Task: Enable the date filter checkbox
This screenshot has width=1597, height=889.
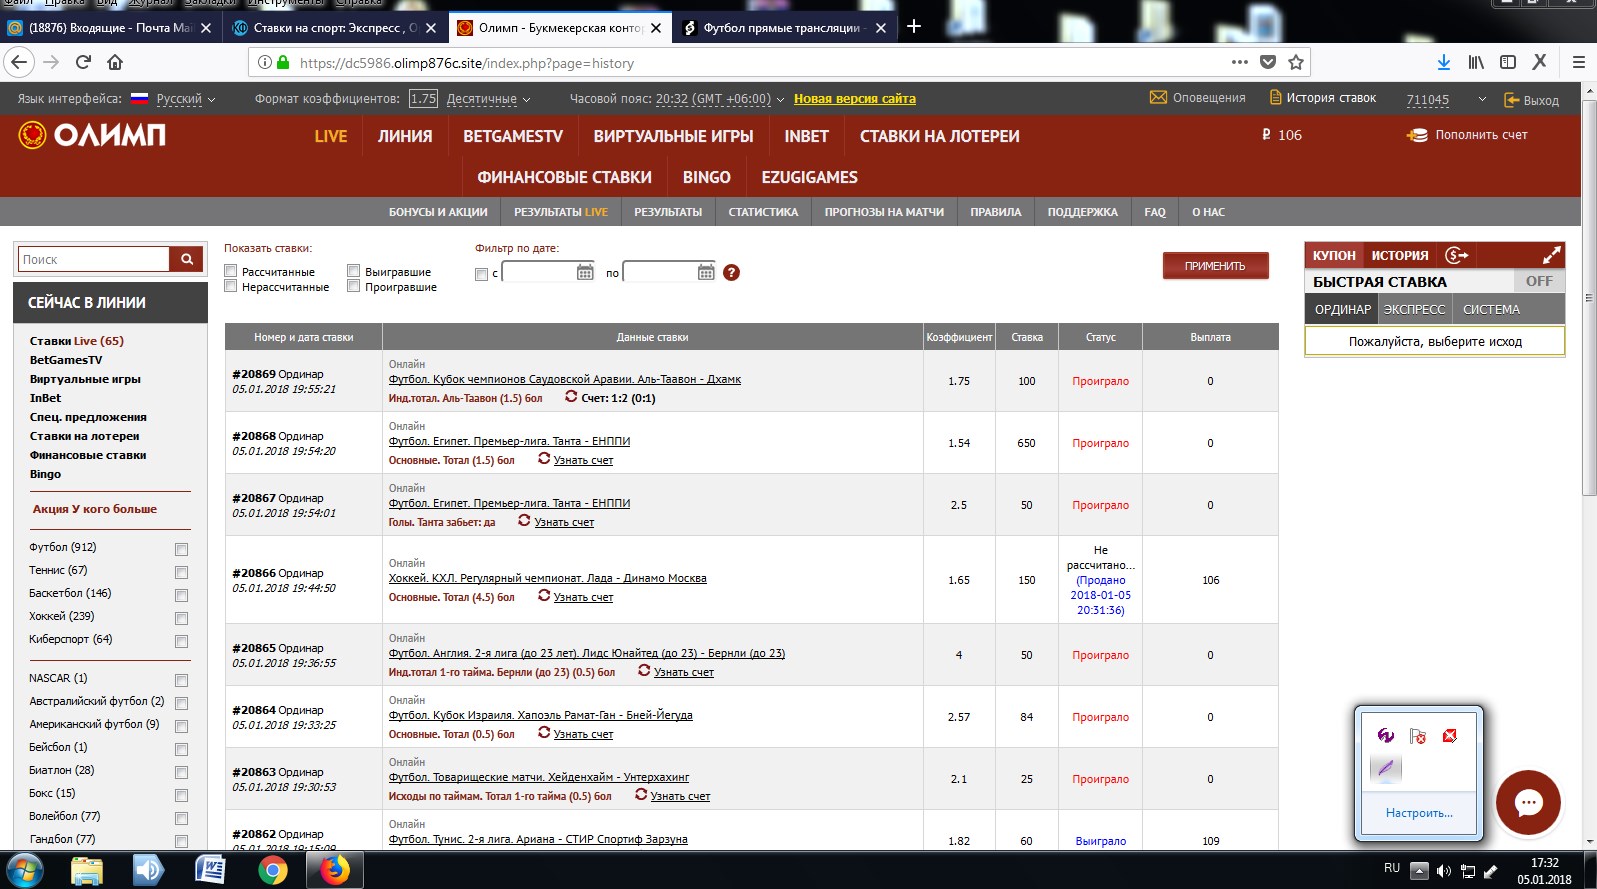Action: point(481,274)
